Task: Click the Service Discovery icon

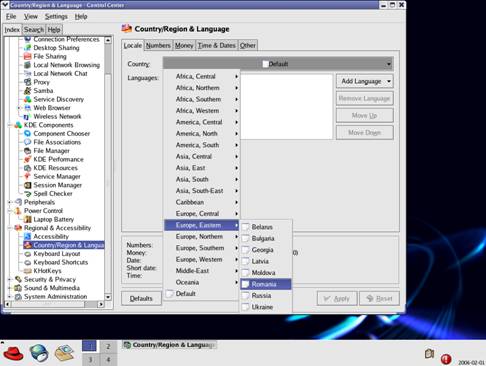Action: tap(28, 99)
